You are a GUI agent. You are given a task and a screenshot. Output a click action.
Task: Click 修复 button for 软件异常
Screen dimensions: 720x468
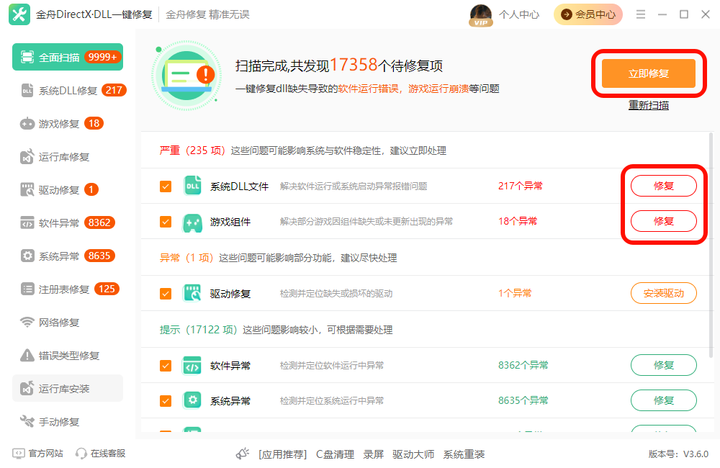(664, 365)
